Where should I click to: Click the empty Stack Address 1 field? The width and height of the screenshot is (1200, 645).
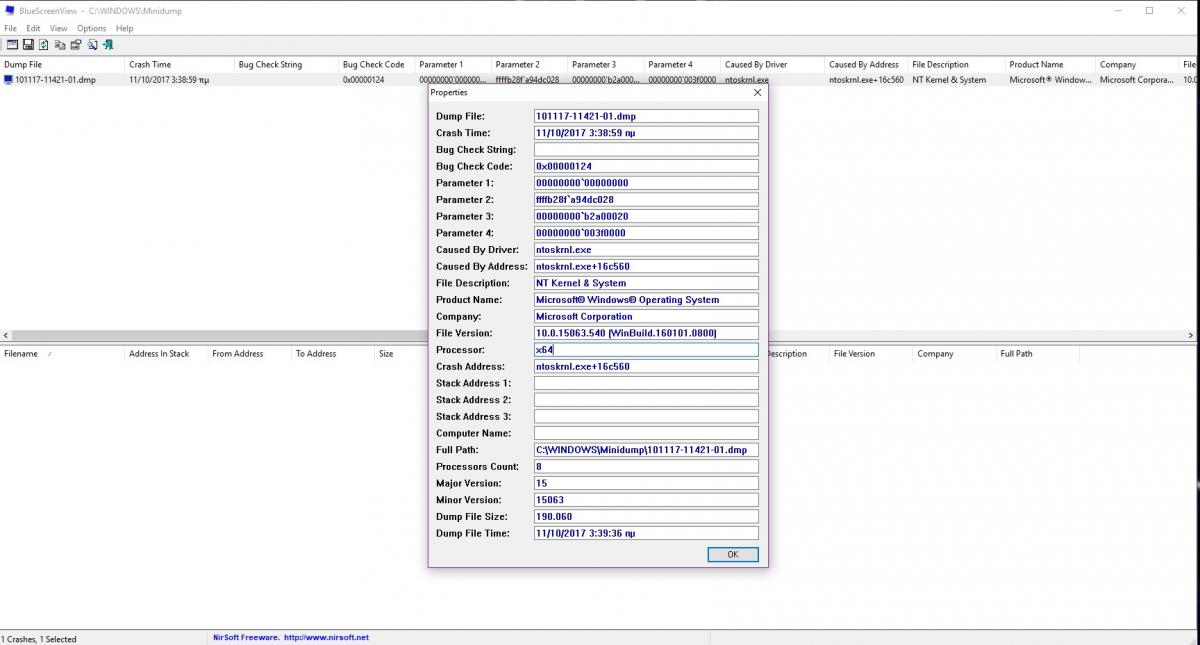pos(646,383)
